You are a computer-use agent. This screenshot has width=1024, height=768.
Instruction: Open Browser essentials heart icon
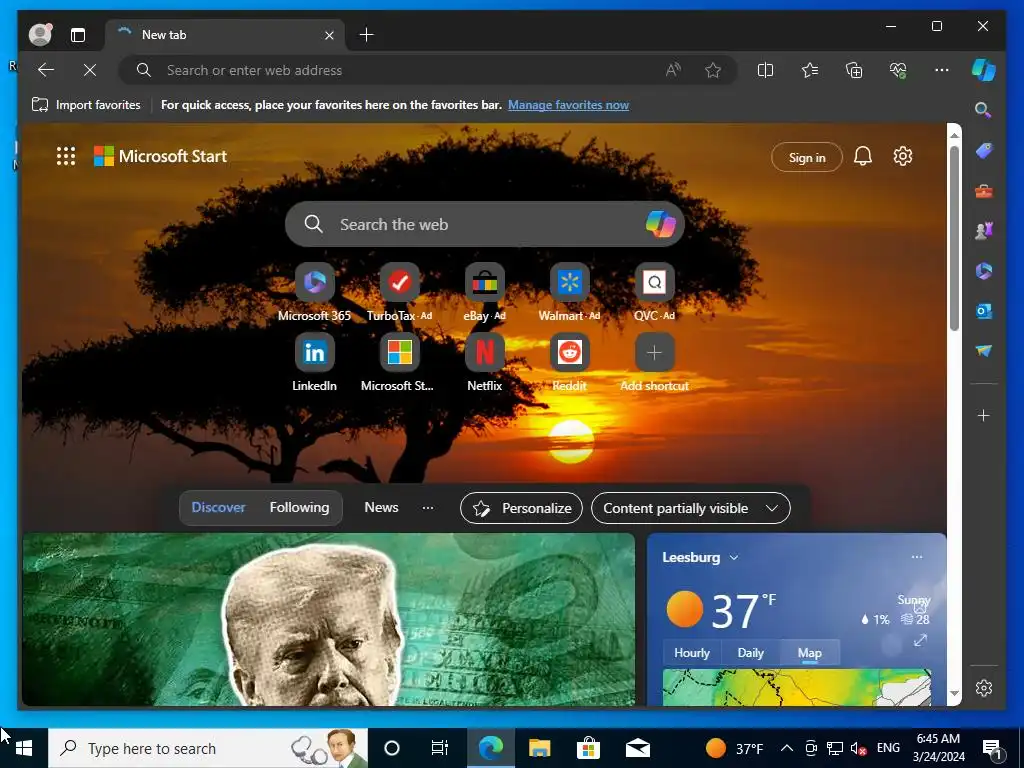click(899, 70)
